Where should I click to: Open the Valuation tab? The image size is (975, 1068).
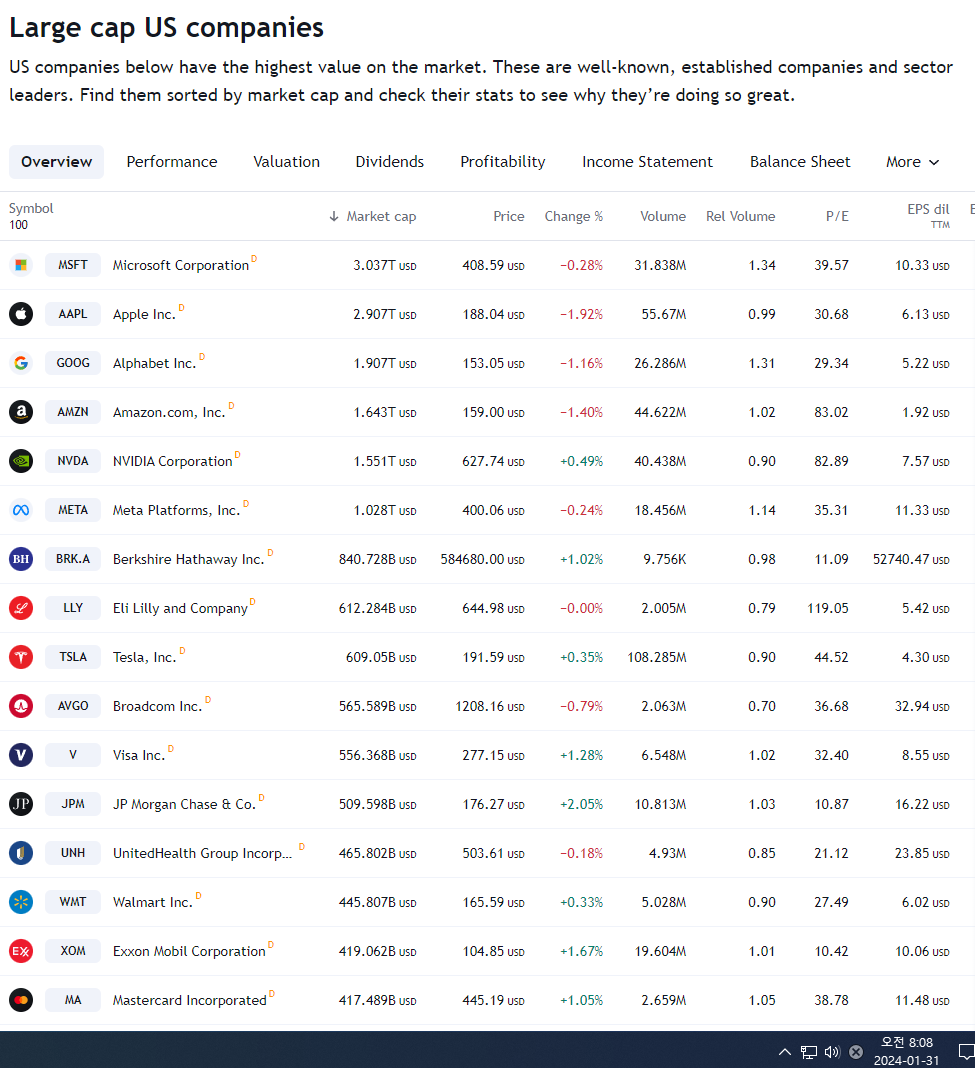click(x=286, y=162)
